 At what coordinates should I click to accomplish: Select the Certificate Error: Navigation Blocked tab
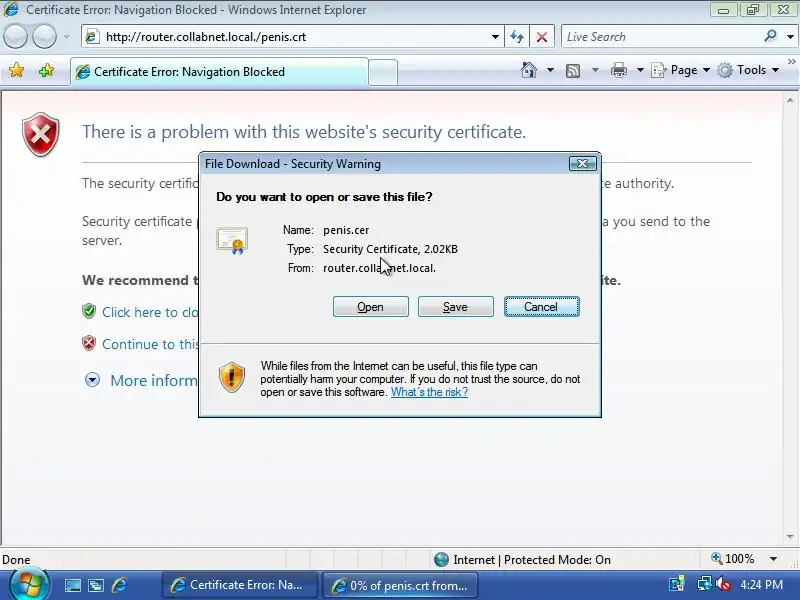[219, 72]
